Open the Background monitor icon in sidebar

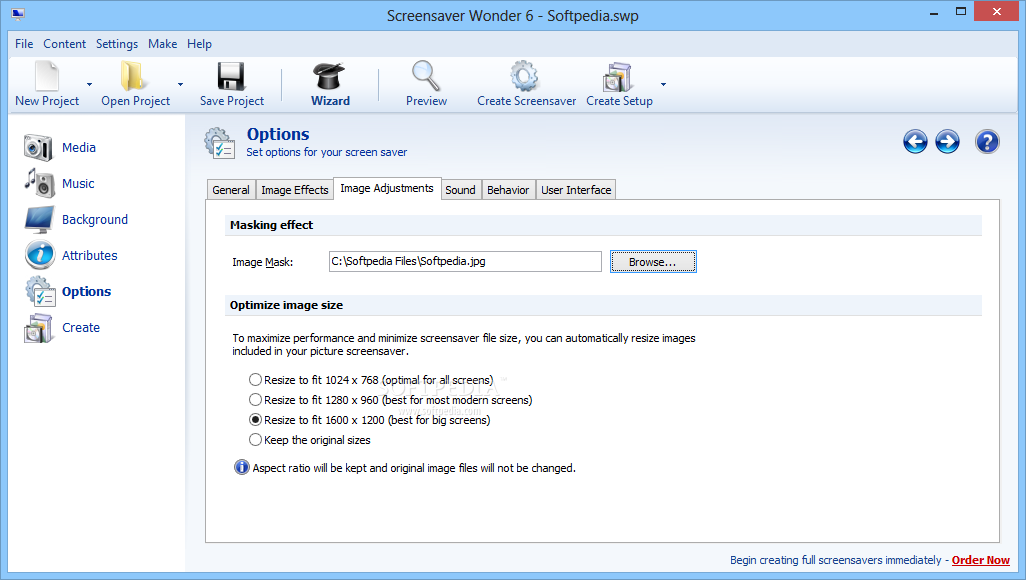click(39, 219)
